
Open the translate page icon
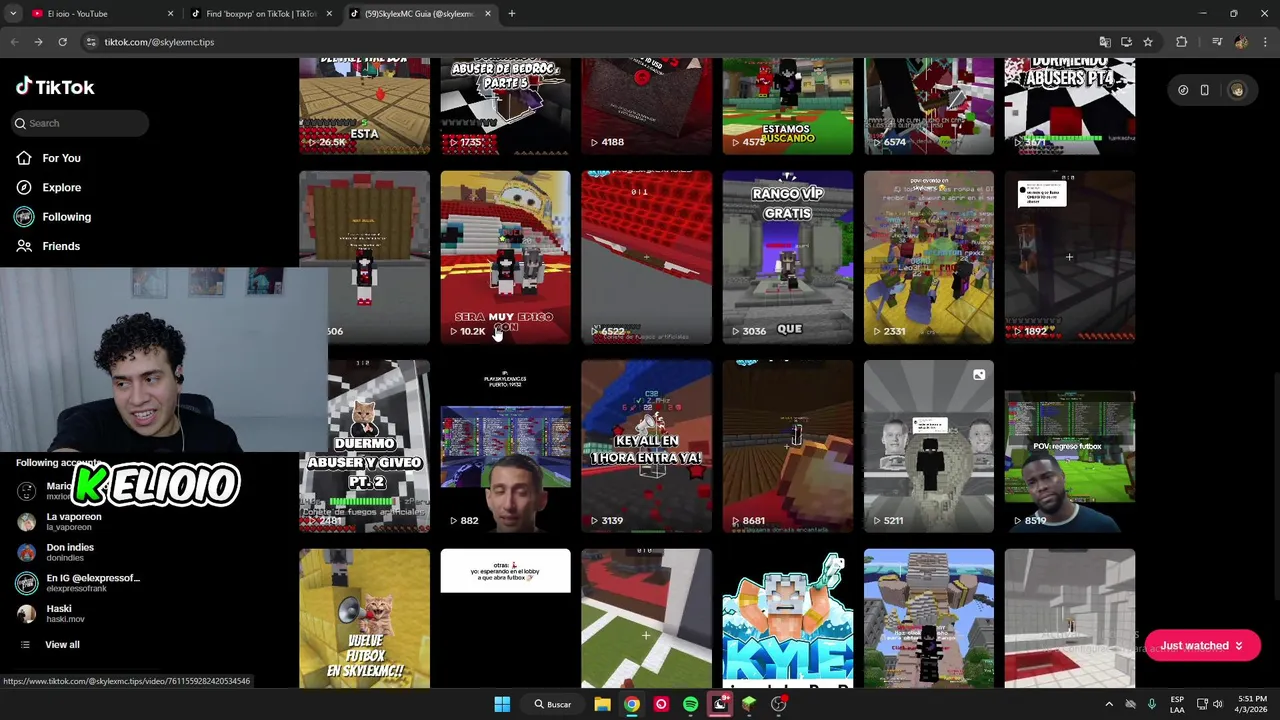[x=1105, y=42]
